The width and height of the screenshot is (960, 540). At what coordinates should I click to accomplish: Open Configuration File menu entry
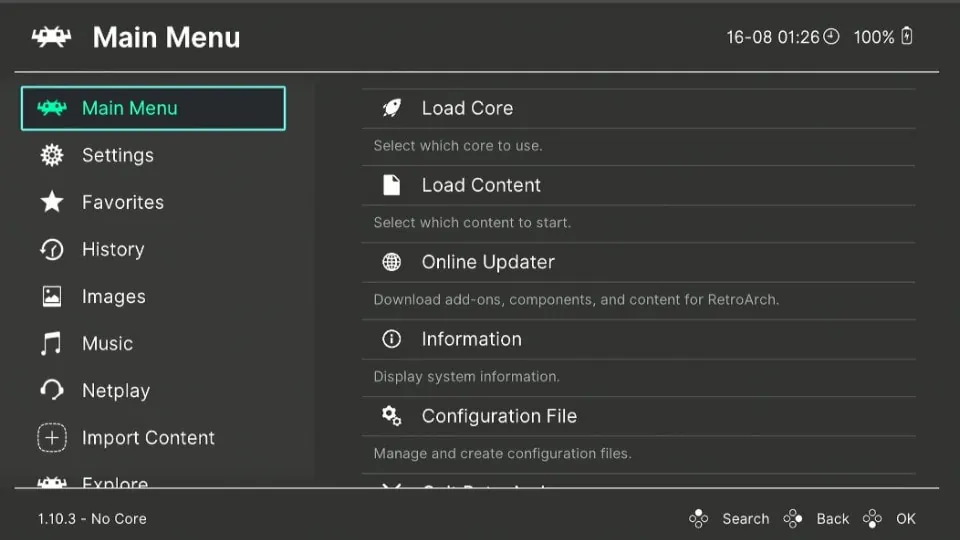tap(639, 416)
